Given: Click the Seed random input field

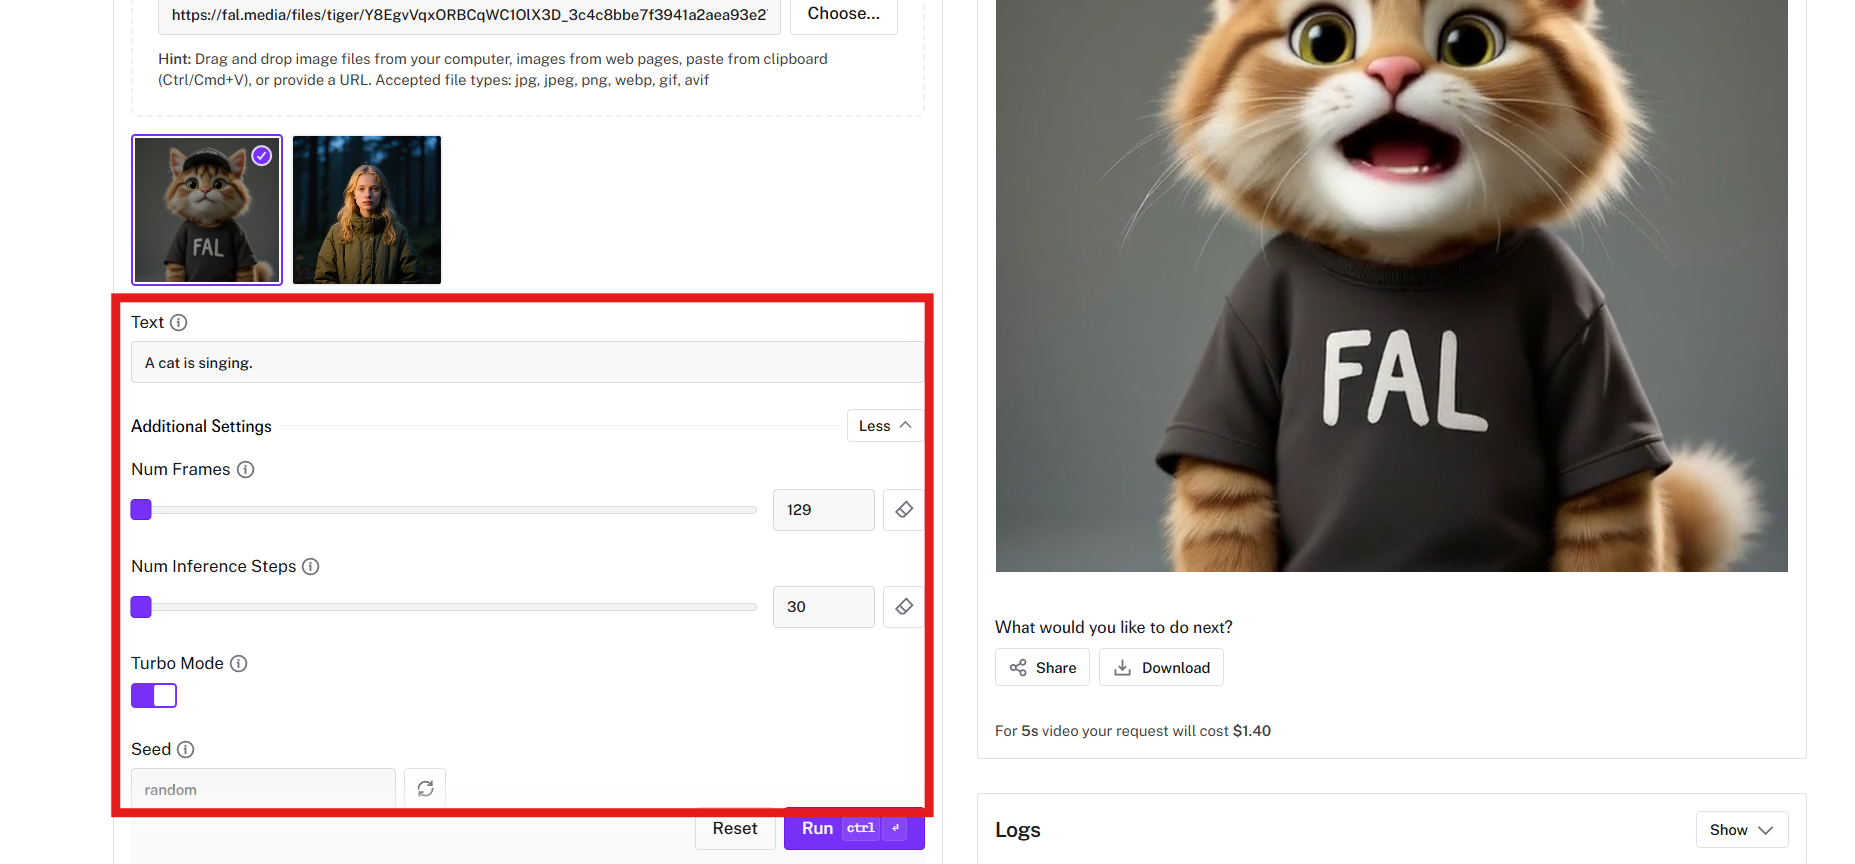Looking at the screenshot, I should click(x=263, y=789).
